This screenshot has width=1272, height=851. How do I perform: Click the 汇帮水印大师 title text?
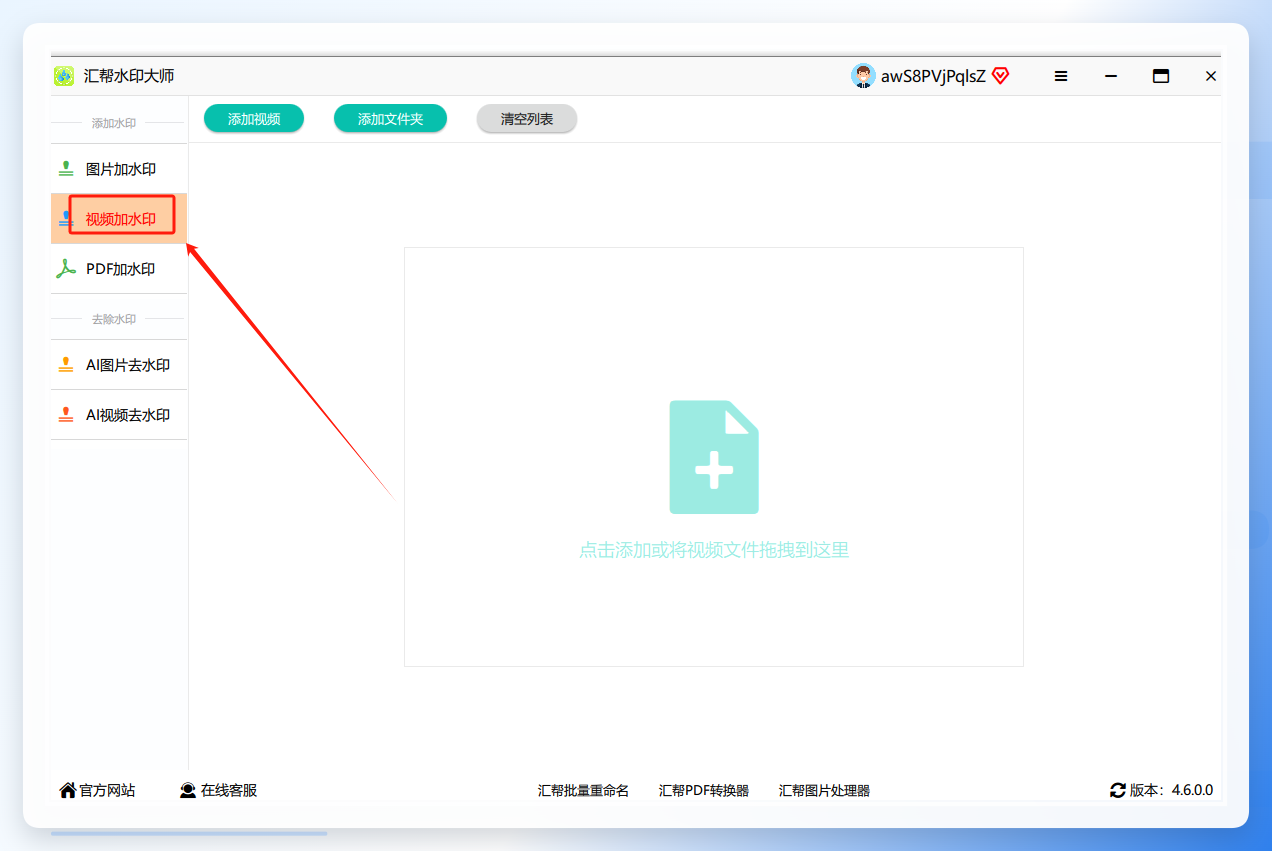[129, 76]
